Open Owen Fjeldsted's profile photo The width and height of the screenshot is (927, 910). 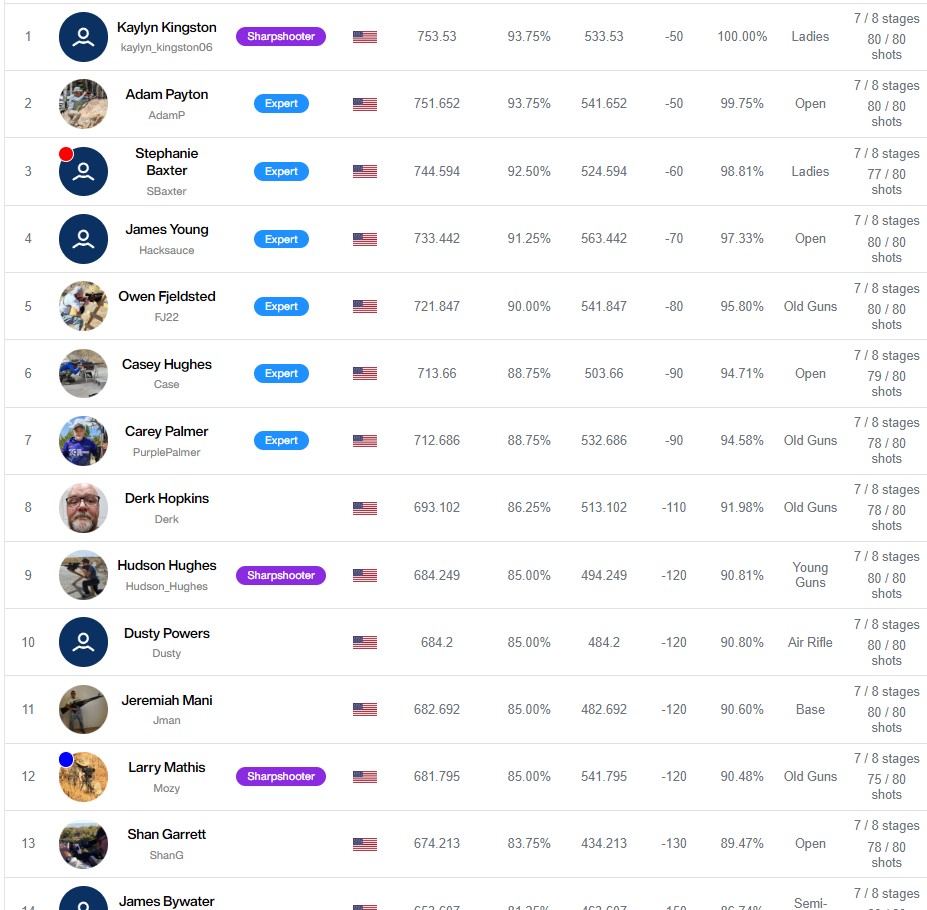tap(83, 306)
